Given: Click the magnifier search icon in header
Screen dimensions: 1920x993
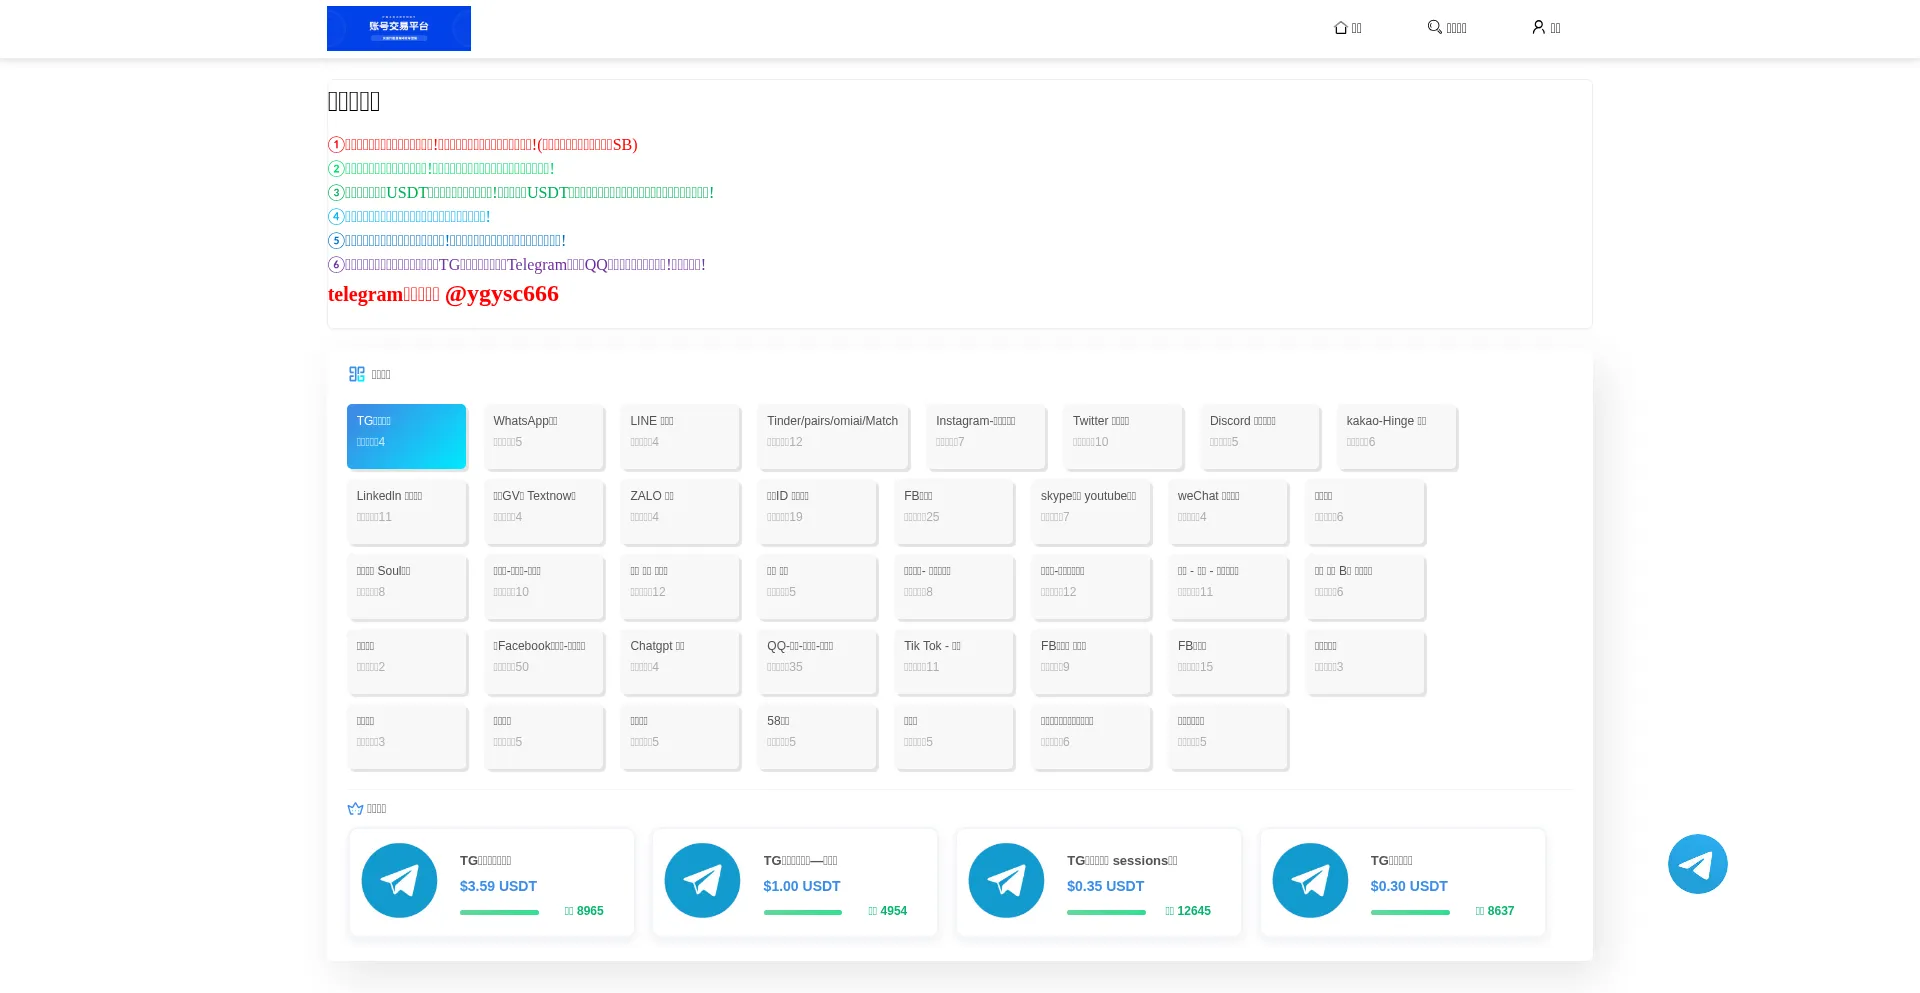Looking at the screenshot, I should 1434,27.
